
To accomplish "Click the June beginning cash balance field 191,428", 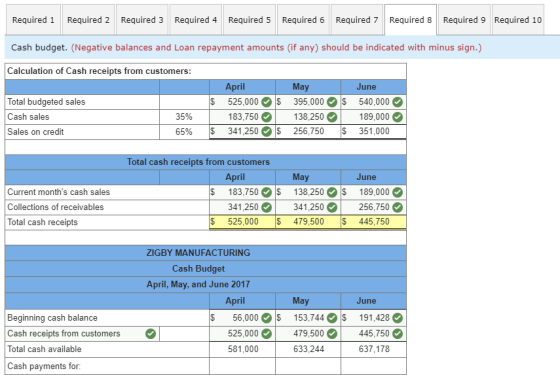I will 374,318.
